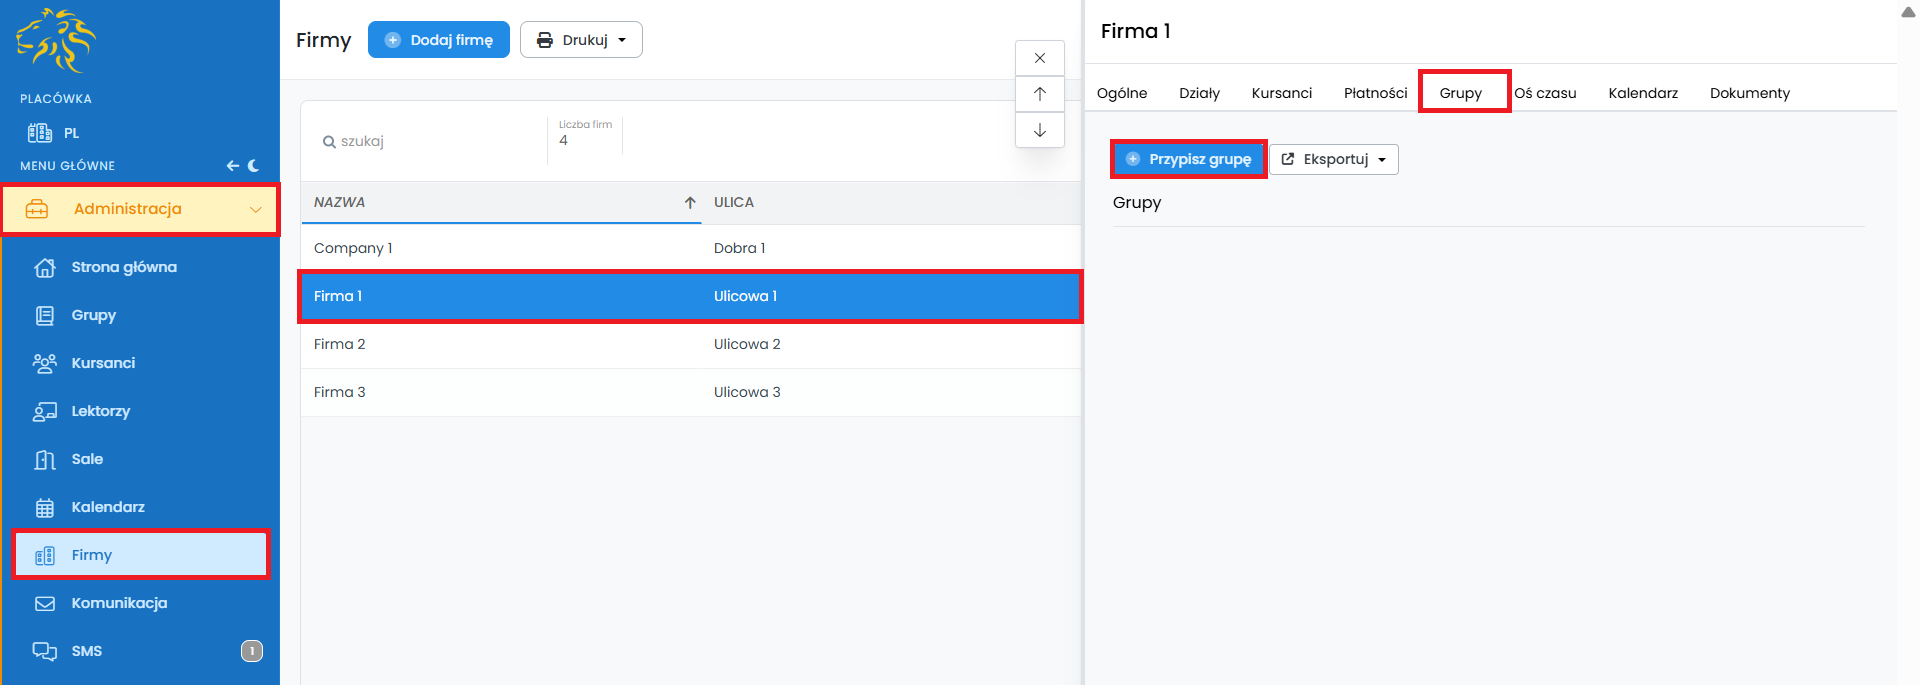Expand the Administracja menu section

pos(140,209)
